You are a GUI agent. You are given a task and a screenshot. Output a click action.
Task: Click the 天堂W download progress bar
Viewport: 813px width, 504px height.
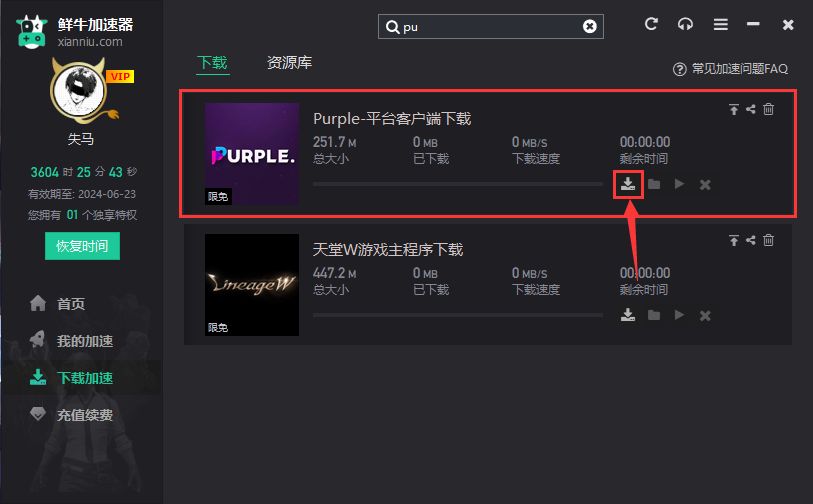[x=458, y=315]
